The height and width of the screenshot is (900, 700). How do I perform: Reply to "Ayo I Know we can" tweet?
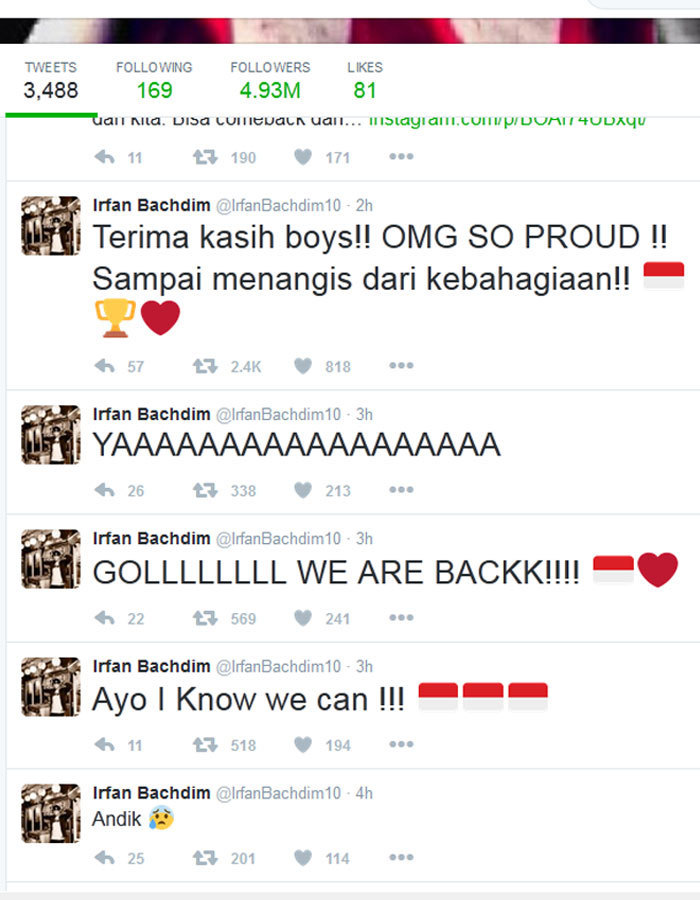[x=104, y=745]
